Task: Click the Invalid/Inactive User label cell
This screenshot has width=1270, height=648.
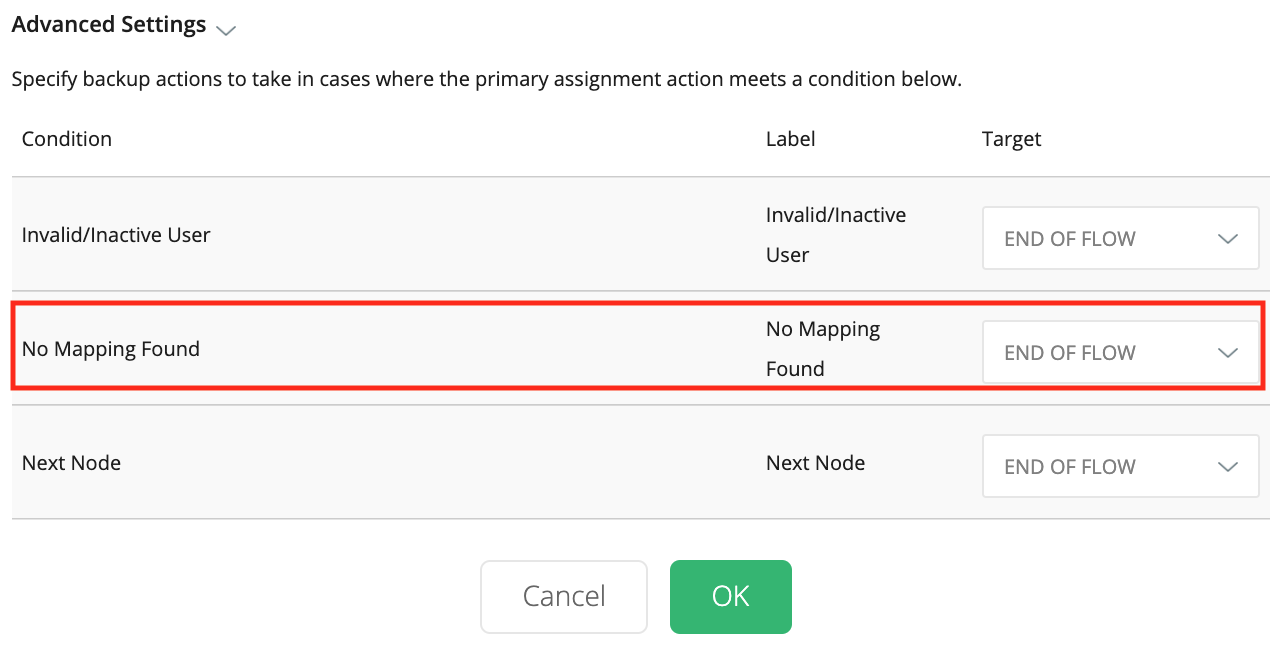Action: pos(835,235)
